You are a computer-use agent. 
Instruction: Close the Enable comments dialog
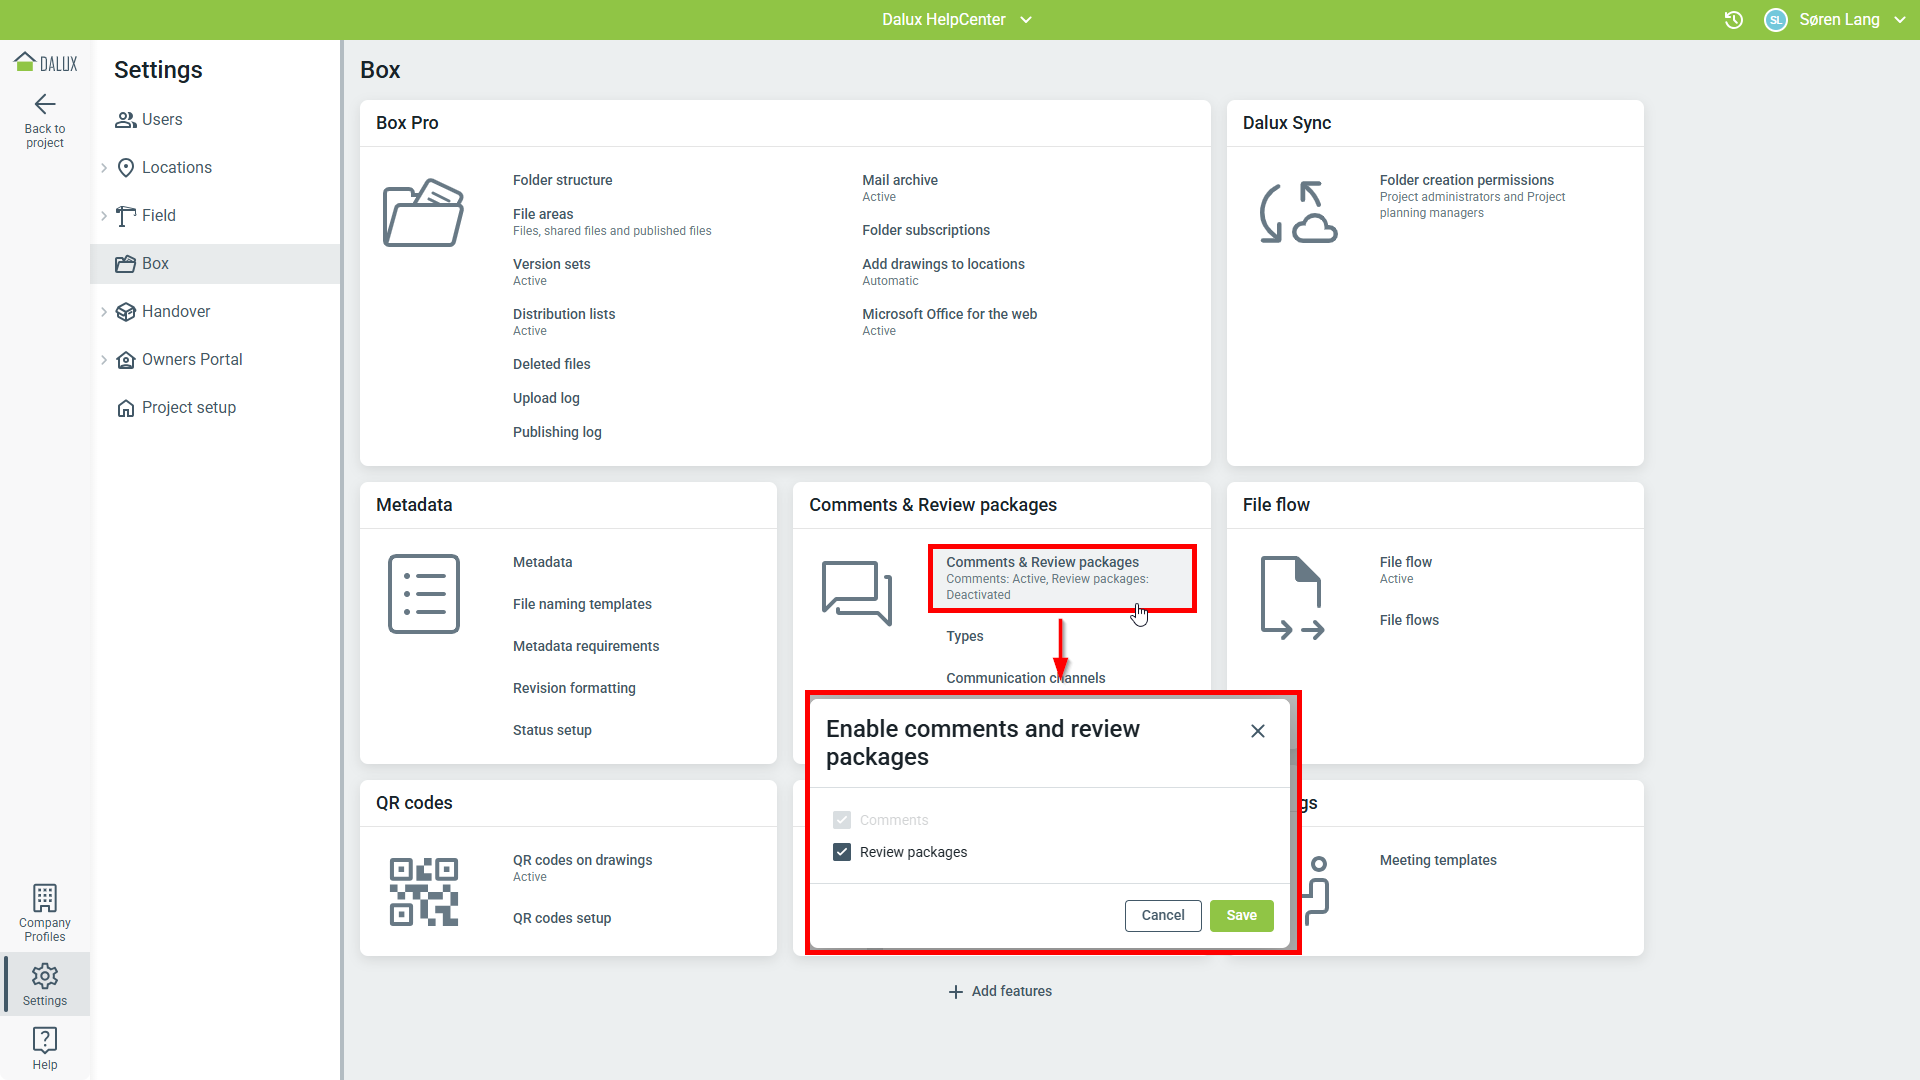pos(1257,731)
